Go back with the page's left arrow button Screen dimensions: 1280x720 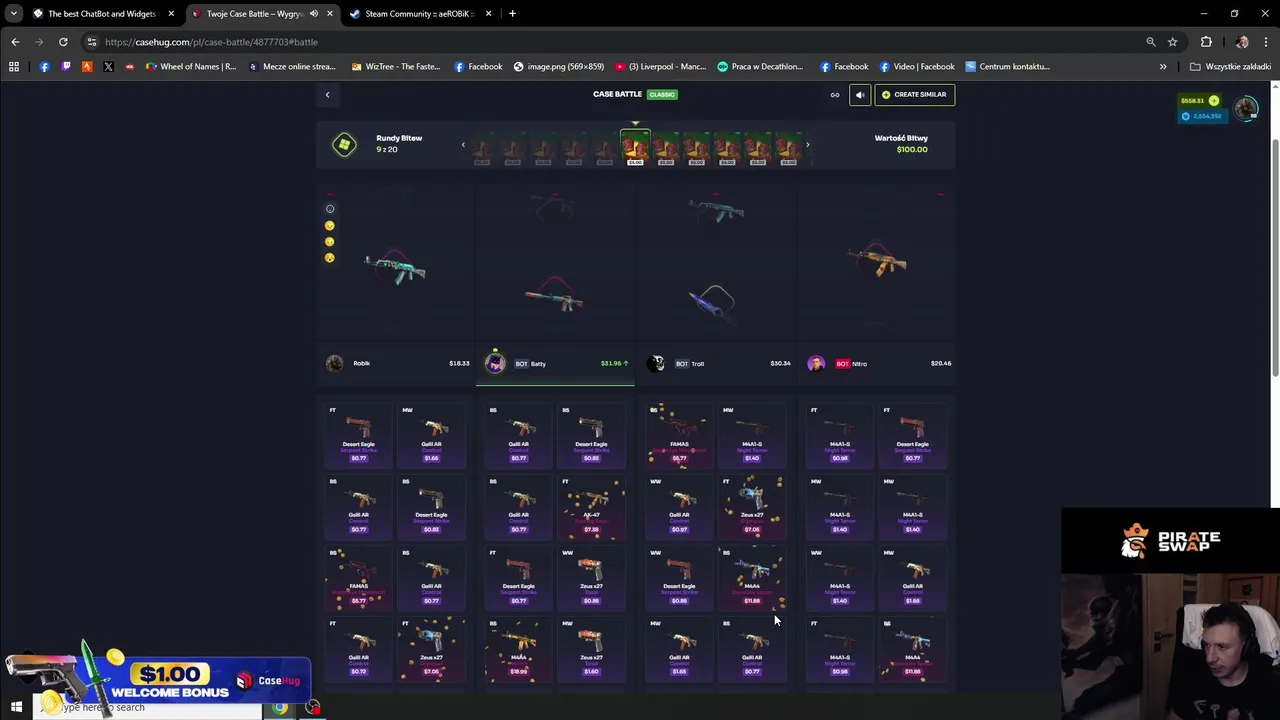[x=327, y=95]
